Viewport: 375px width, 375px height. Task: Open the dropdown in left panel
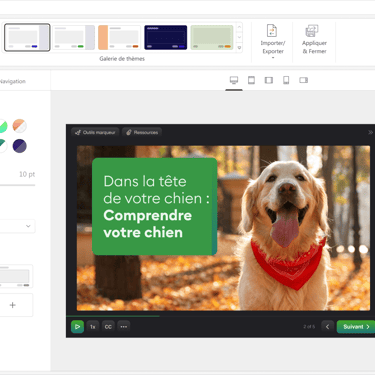tap(17, 226)
